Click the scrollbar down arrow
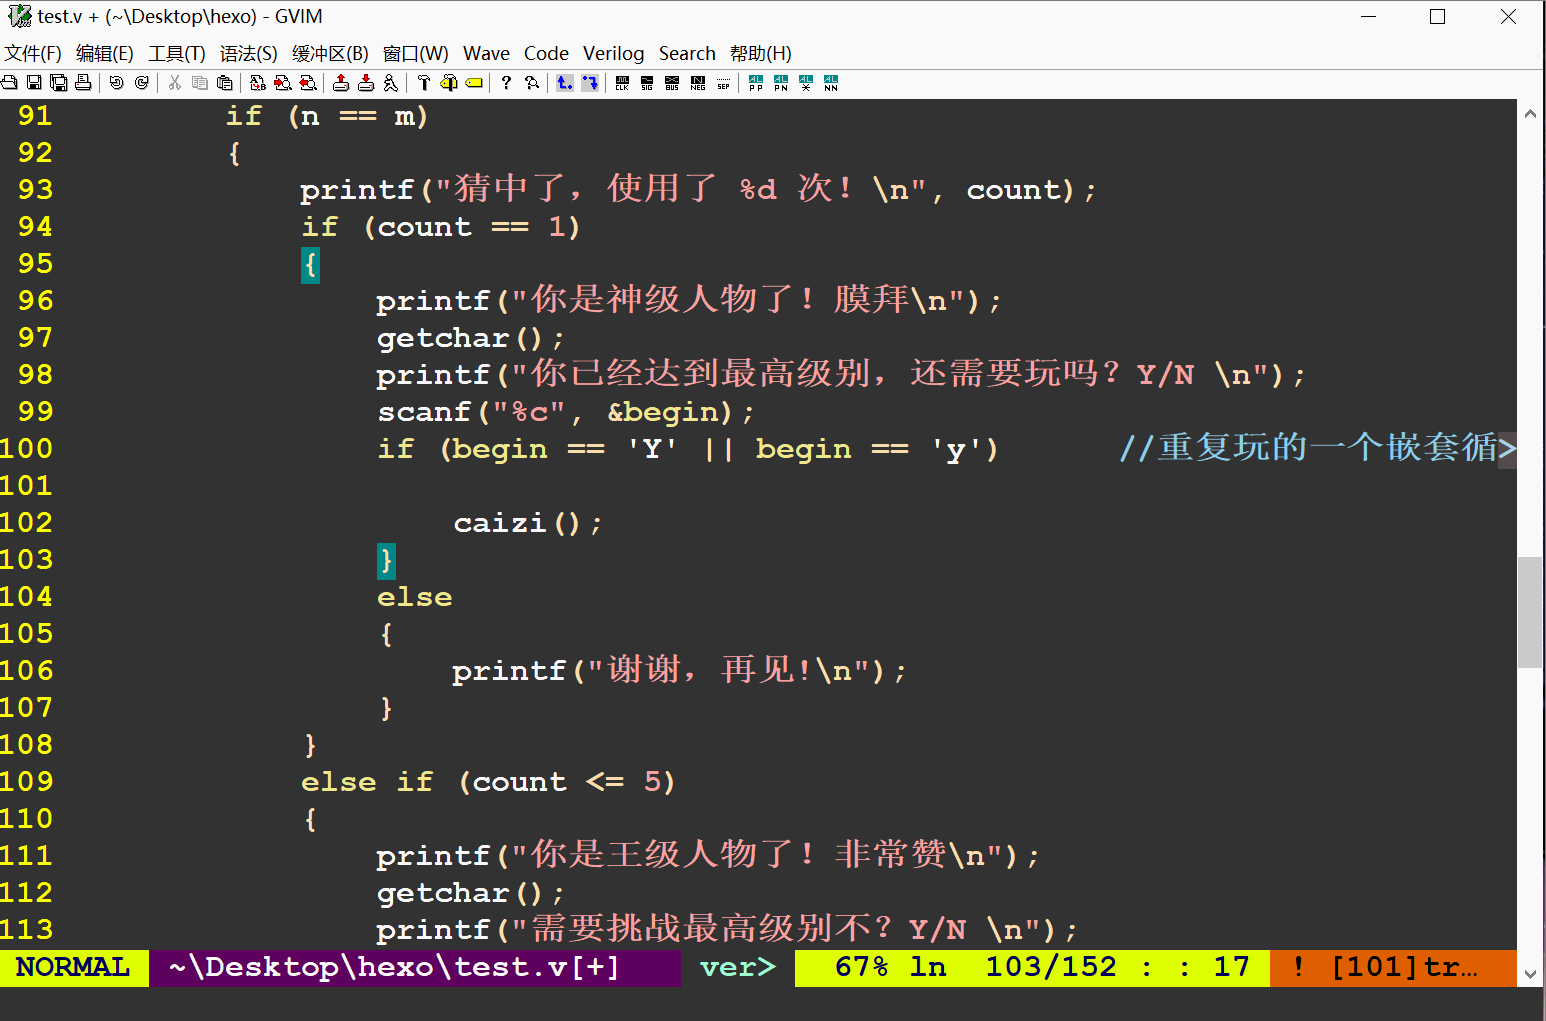 [x=1530, y=973]
